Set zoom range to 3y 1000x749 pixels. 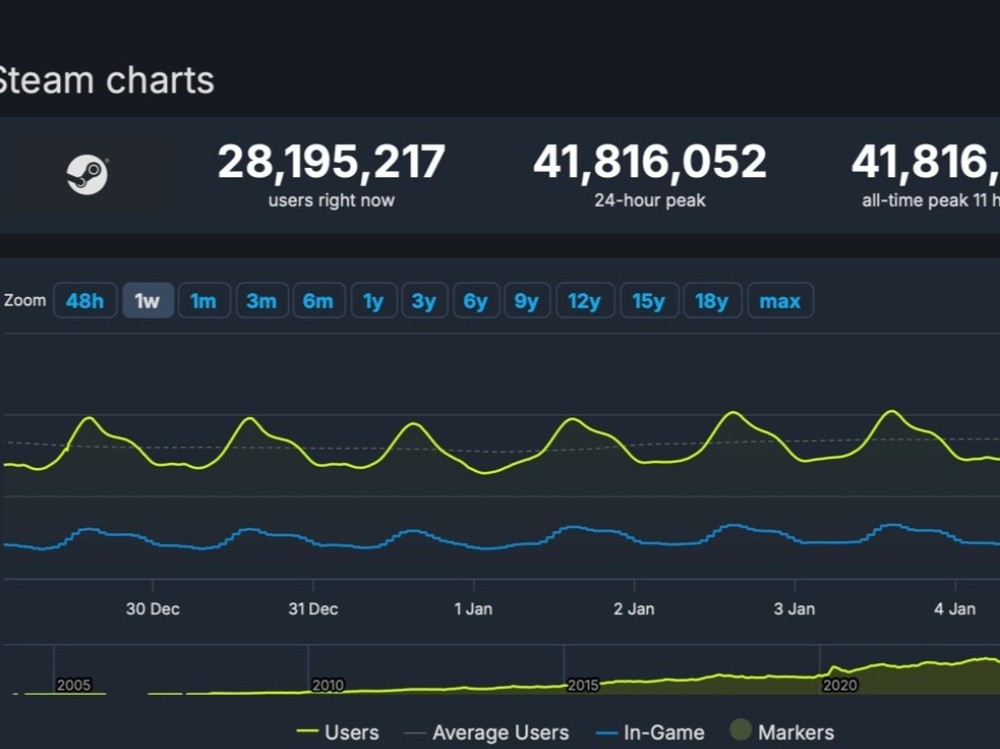(x=424, y=301)
